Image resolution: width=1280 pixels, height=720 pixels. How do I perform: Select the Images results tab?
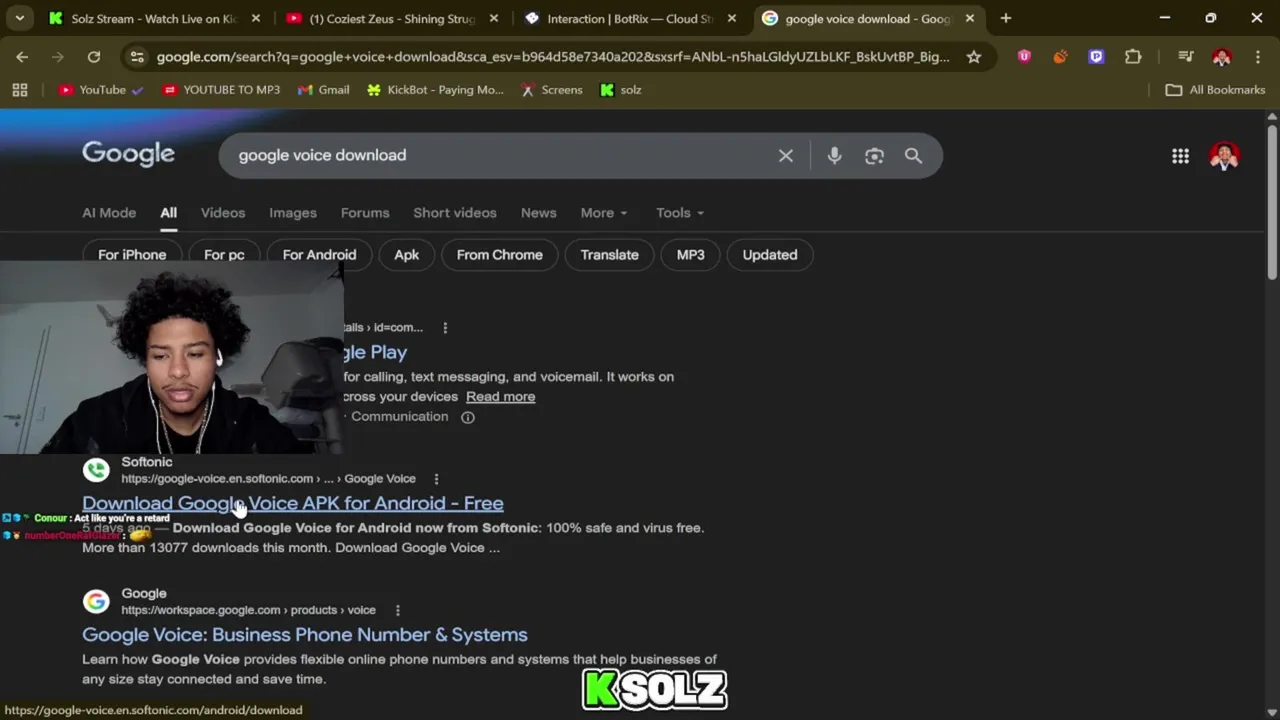(x=293, y=213)
